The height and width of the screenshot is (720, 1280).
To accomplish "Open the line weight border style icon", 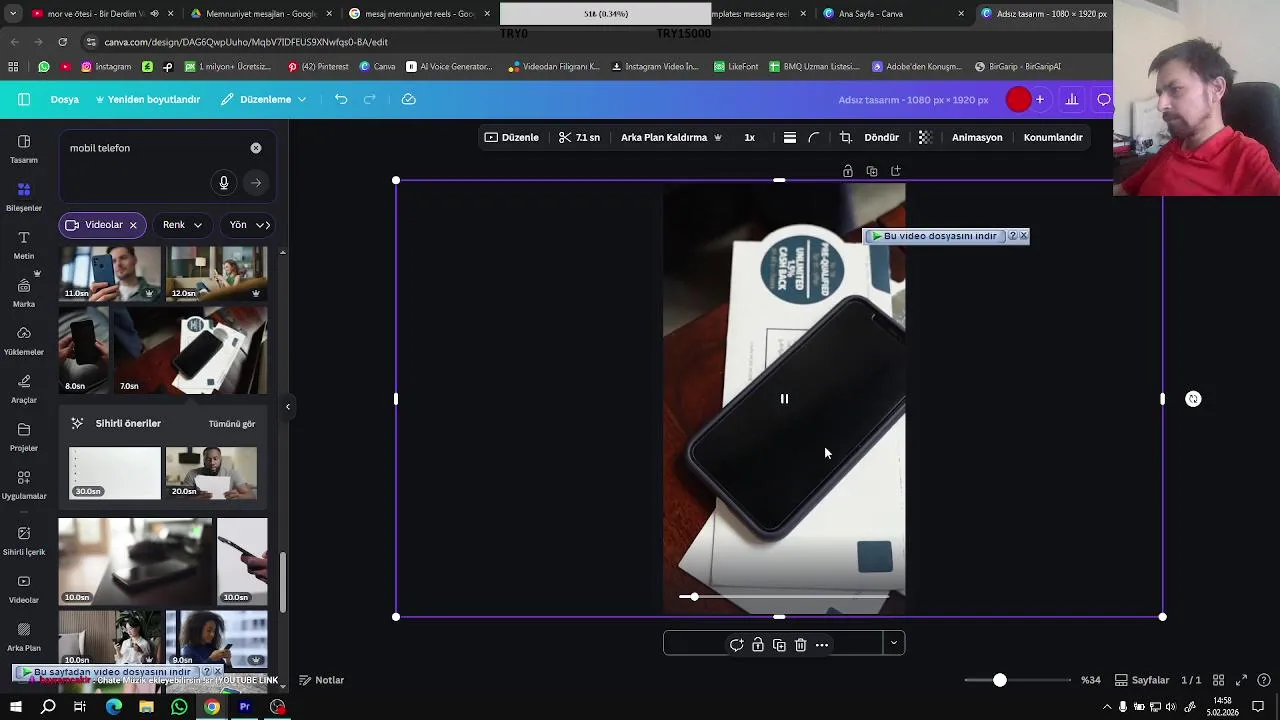I will tap(789, 137).
